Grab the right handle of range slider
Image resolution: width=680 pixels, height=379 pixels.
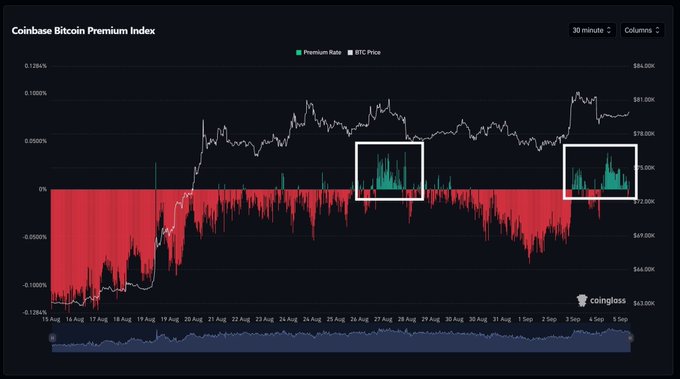click(x=631, y=338)
